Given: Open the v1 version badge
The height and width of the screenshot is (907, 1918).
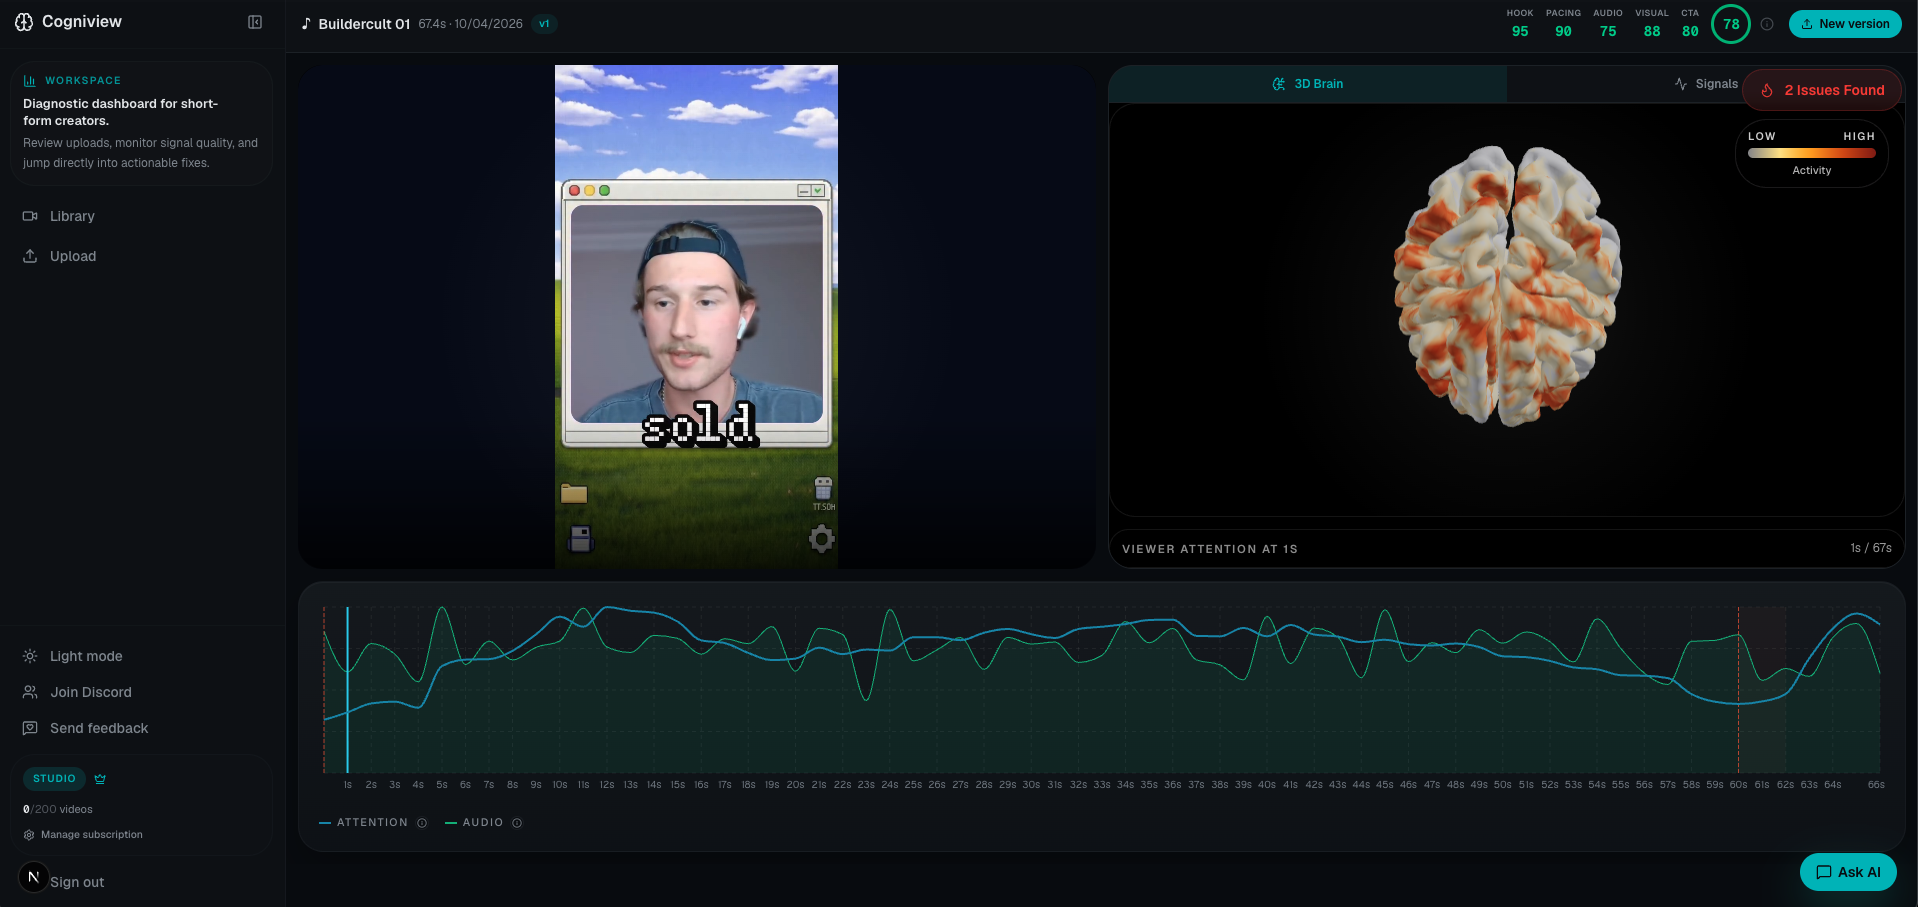Looking at the screenshot, I should pyautogui.click(x=544, y=23).
